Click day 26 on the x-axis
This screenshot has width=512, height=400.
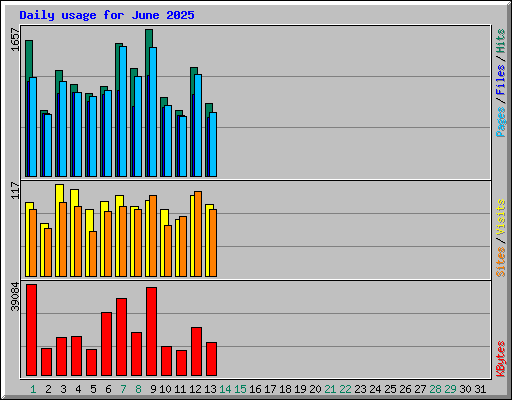tap(405, 389)
